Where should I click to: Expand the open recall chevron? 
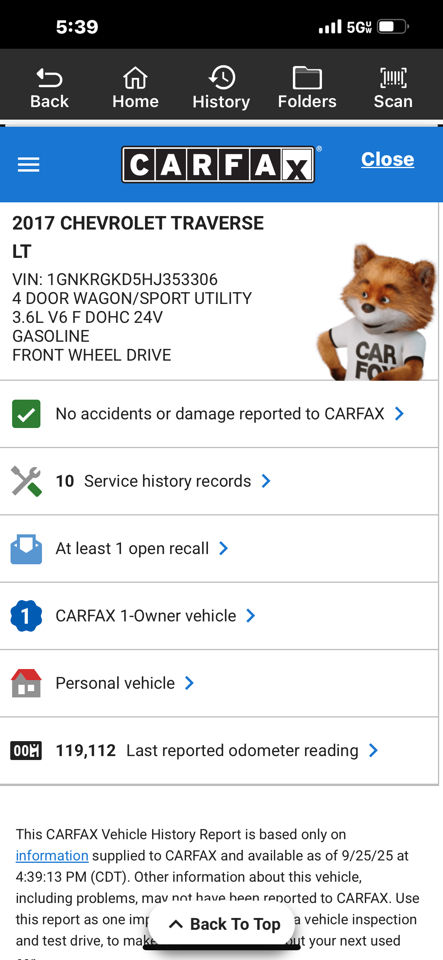pos(223,549)
